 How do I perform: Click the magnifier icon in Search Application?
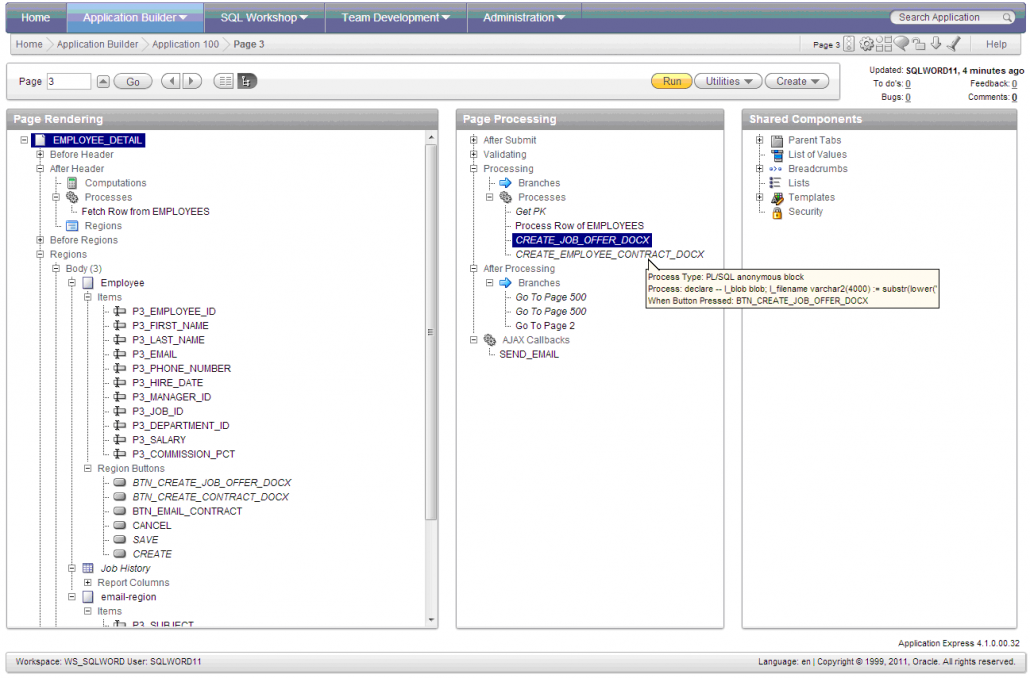click(x=1007, y=17)
